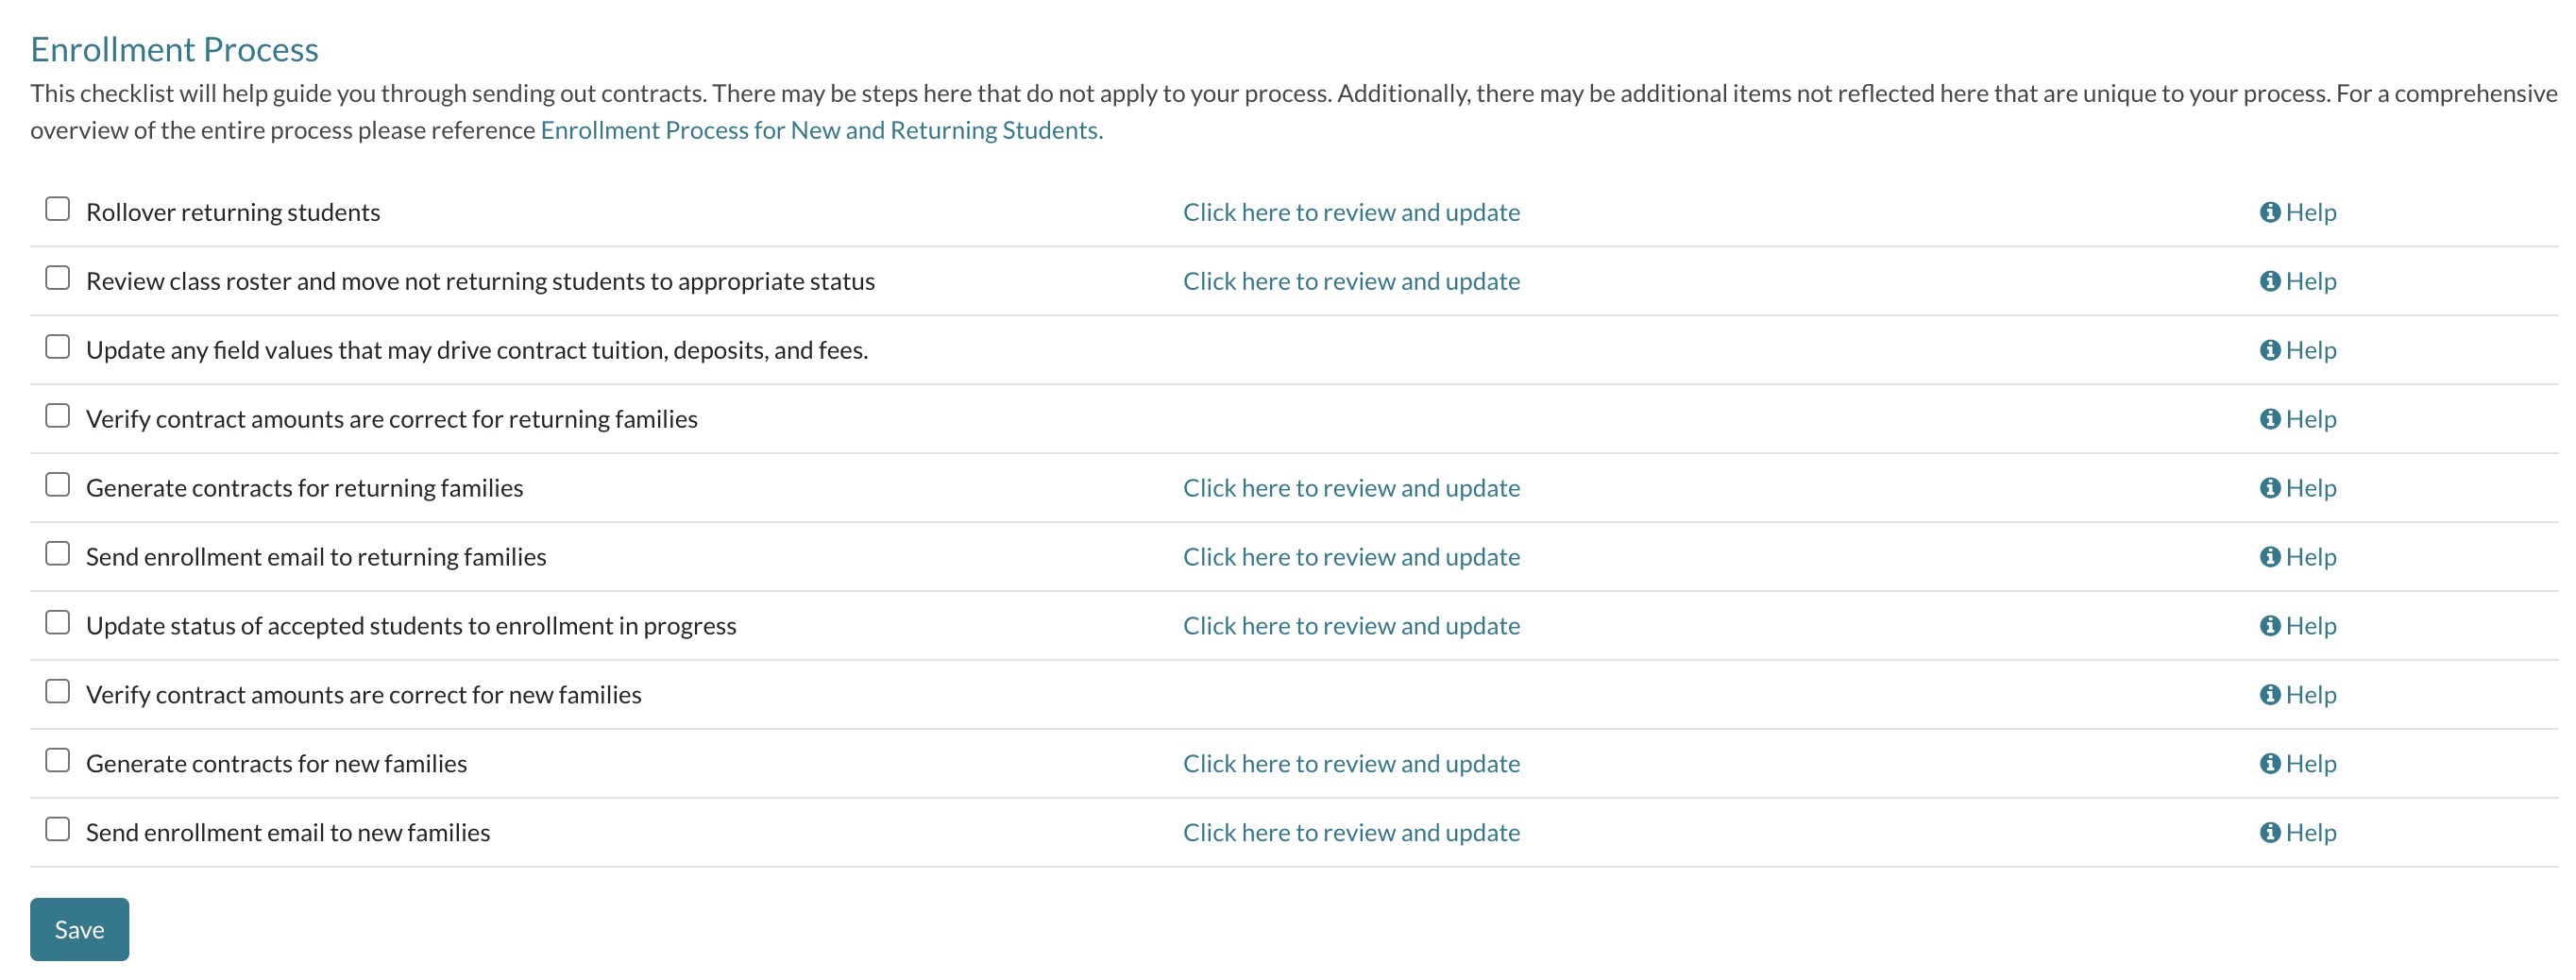This screenshot has height=980, width=2576.
Task: Open Help icon for Verify returning families amounts
Action: tap(2269, 419)
